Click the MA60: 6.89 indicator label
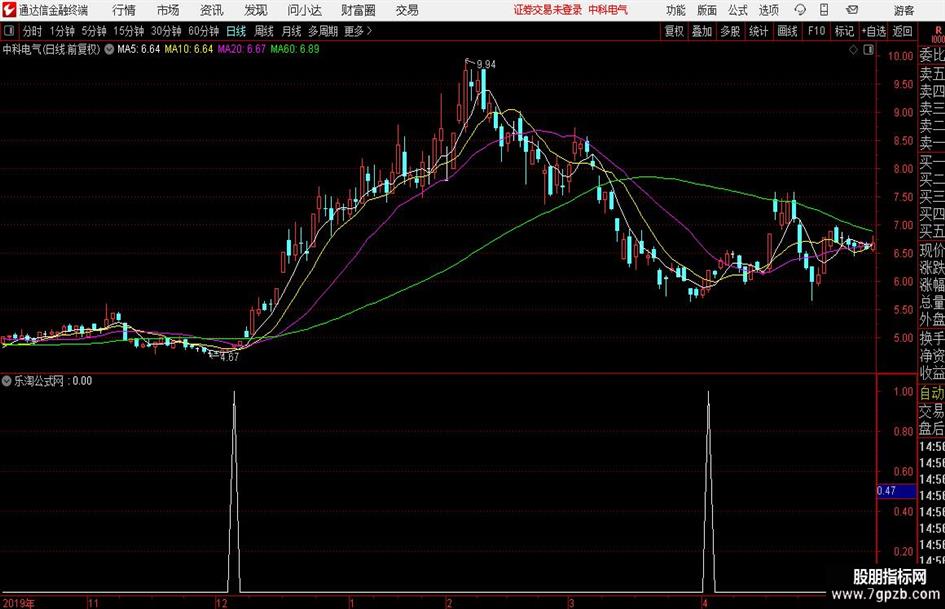This screenshot has height=609, width=945. (295, 49)
